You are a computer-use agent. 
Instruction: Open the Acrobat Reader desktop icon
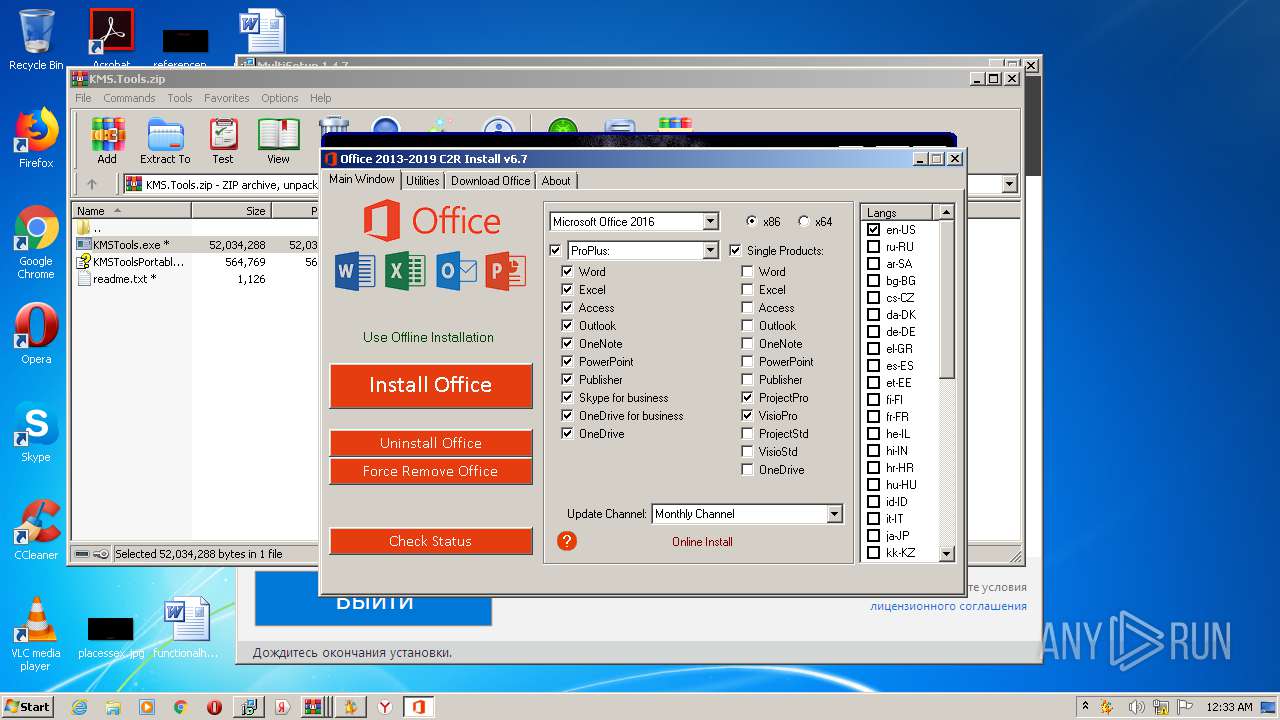pos(112,40)
